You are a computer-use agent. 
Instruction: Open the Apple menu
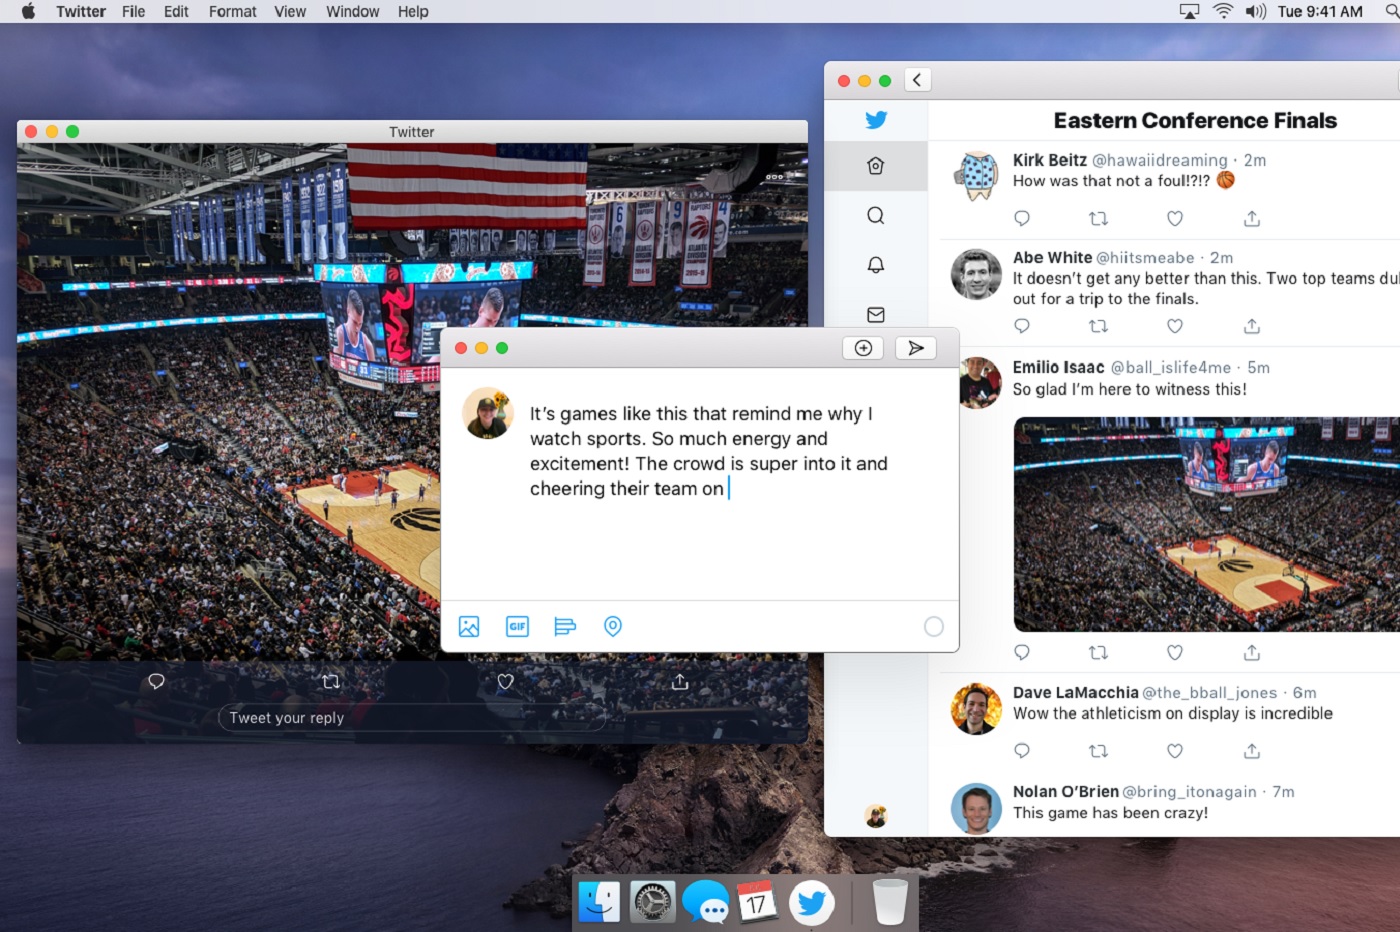[28, 11]
